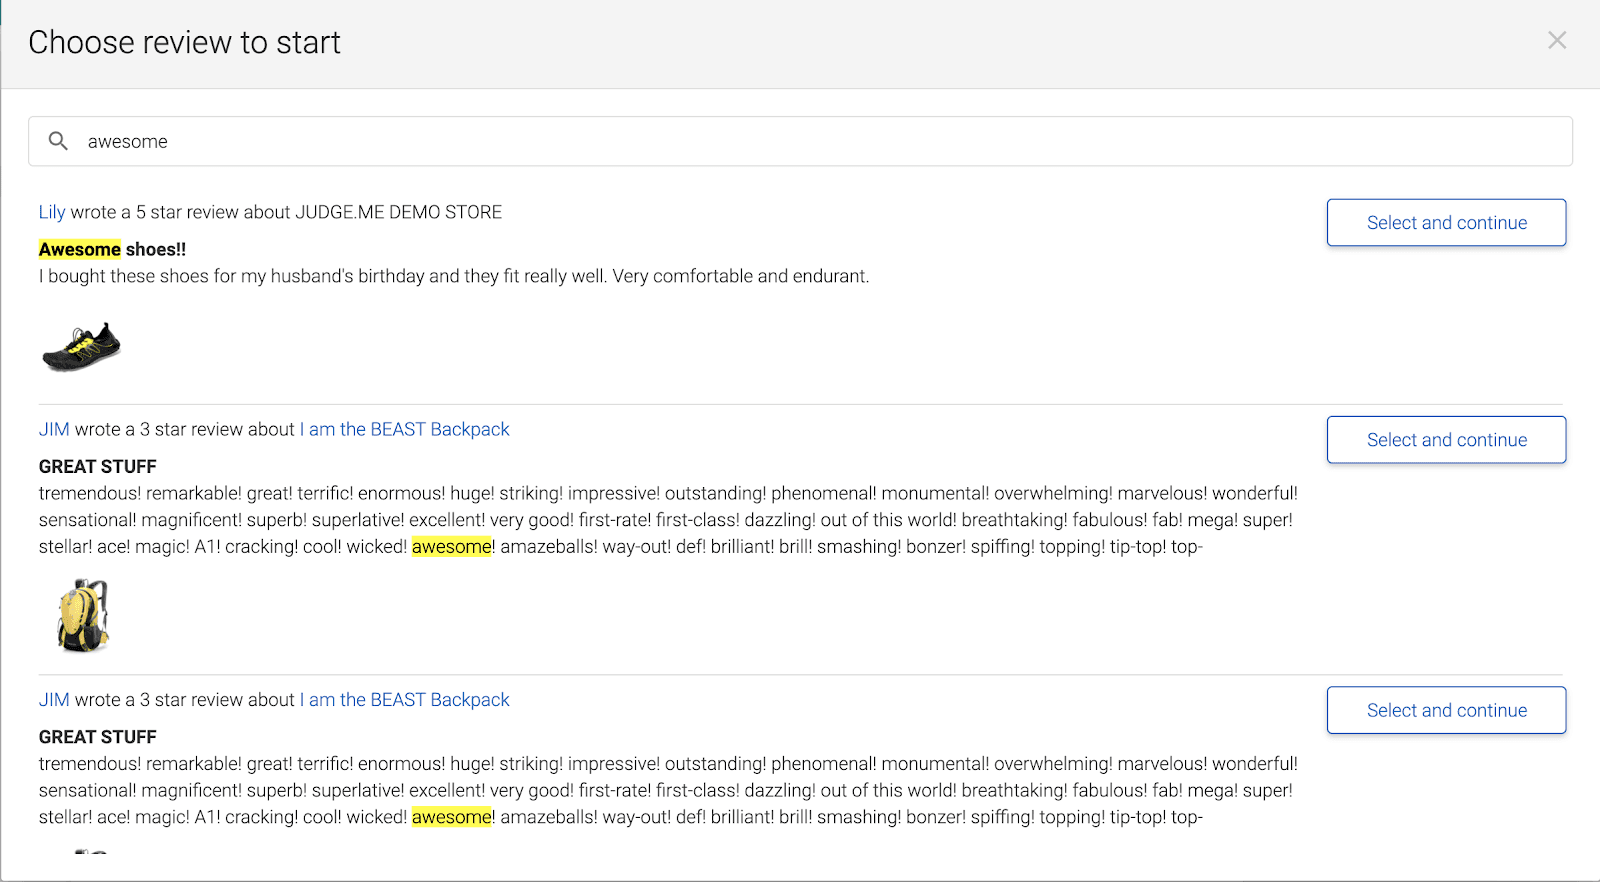The image size is (1600, 882).
Task: Open reviewer Lily's profile link
Action: [x=52, y=212]
